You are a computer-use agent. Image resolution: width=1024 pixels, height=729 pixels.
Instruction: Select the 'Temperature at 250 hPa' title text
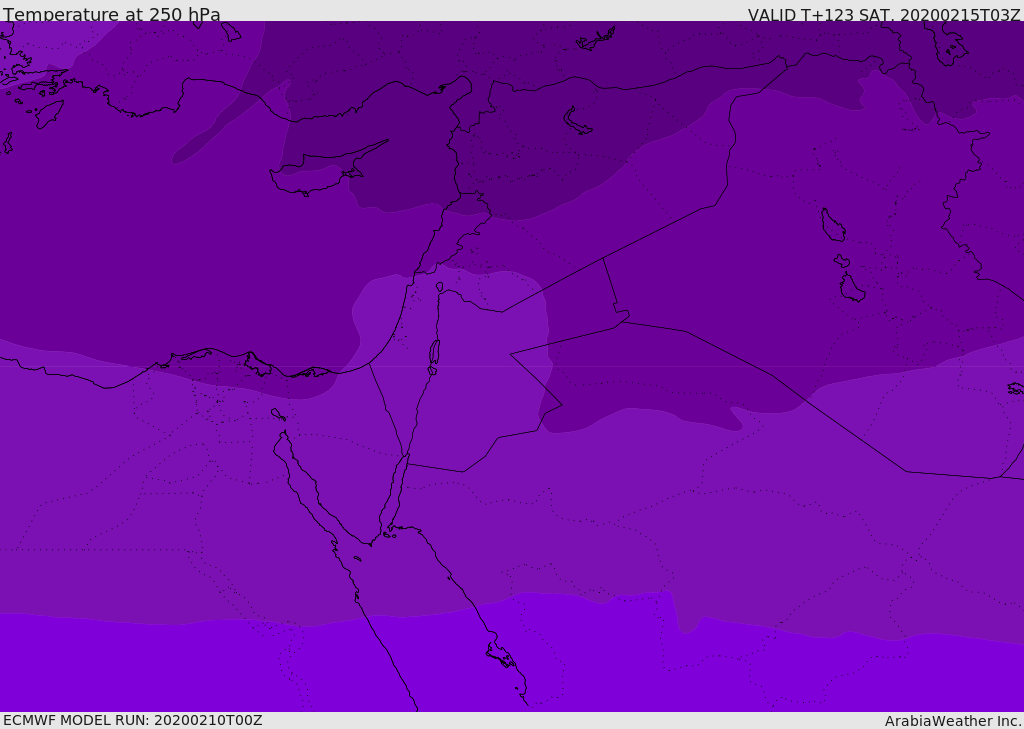pyautogui.click(x=112, y=14)
